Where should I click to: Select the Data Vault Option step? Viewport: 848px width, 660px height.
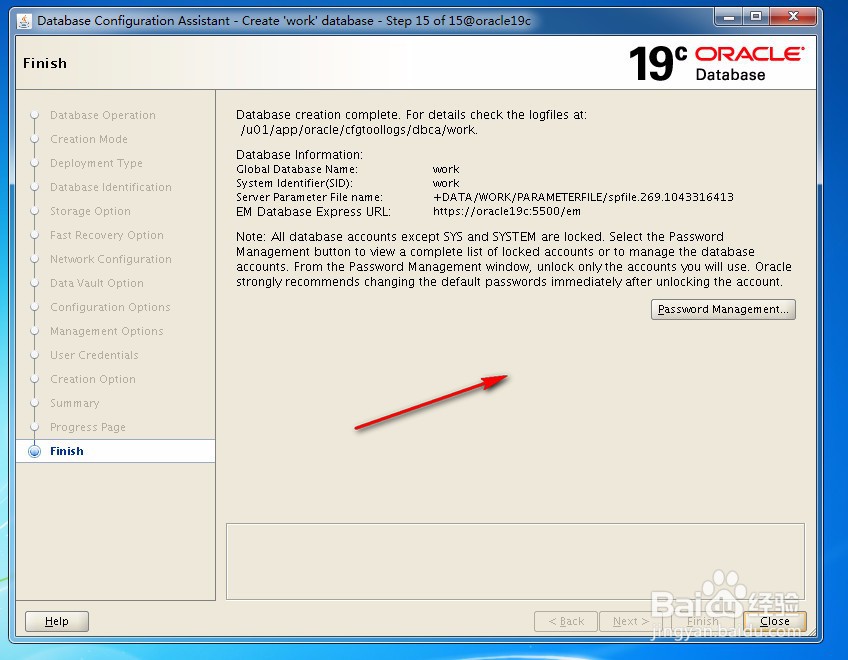97,283
